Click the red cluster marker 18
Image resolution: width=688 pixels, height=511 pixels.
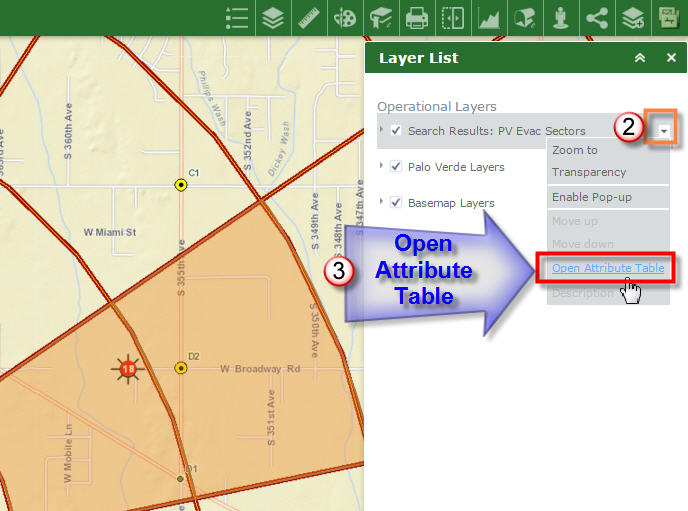pyautogui.click(x=128, y=368)
